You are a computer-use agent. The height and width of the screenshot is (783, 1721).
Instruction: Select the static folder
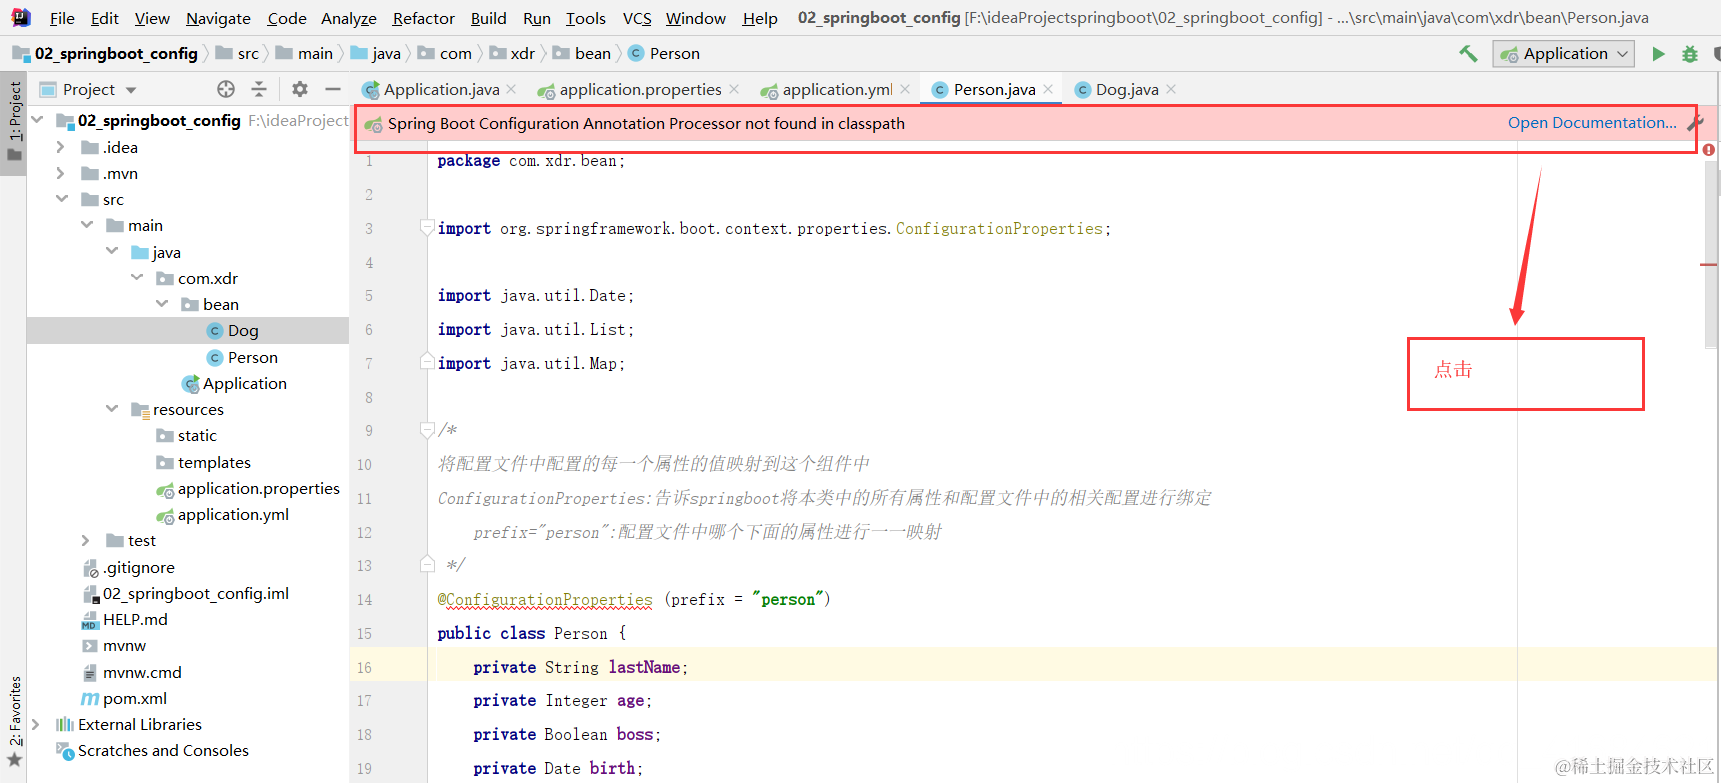click(186, 435)
